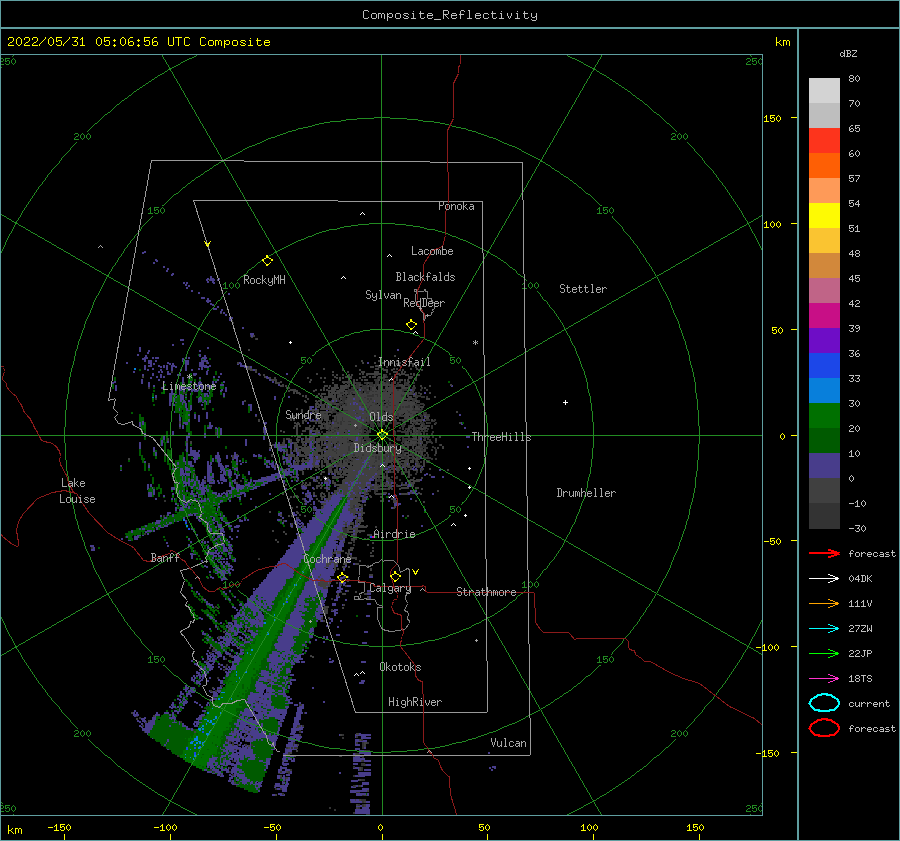This screenshot has height=841, width=900.
Task: Select the Olds label
Action: [x=381, y=417]
